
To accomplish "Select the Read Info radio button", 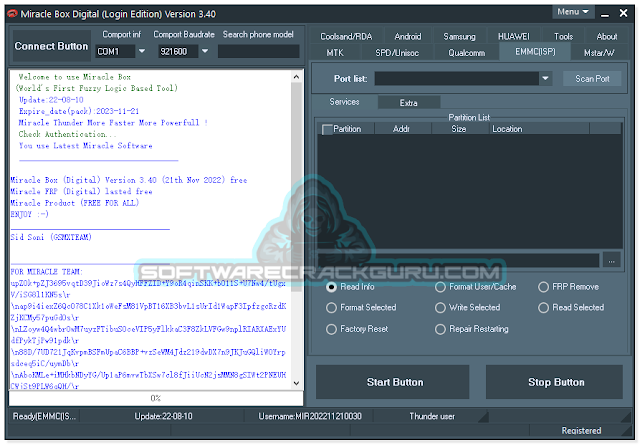I will click(x=350, y=287).
